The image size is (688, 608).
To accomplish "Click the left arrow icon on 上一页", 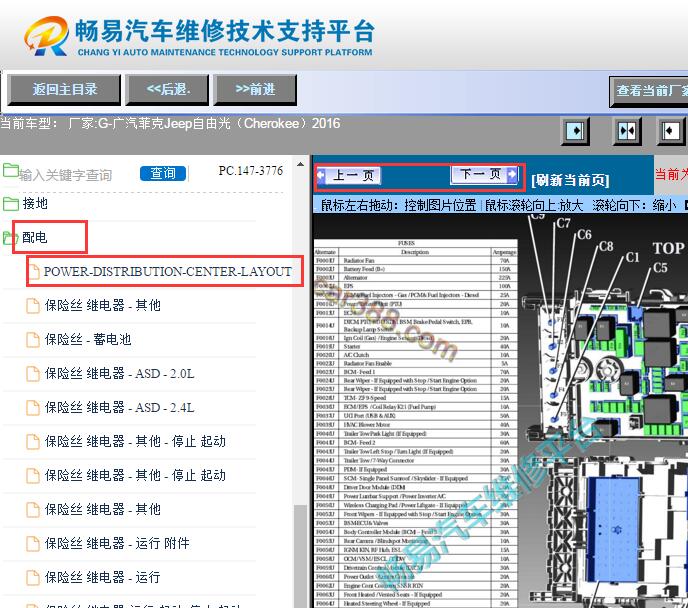I will (x=321, y=176).
